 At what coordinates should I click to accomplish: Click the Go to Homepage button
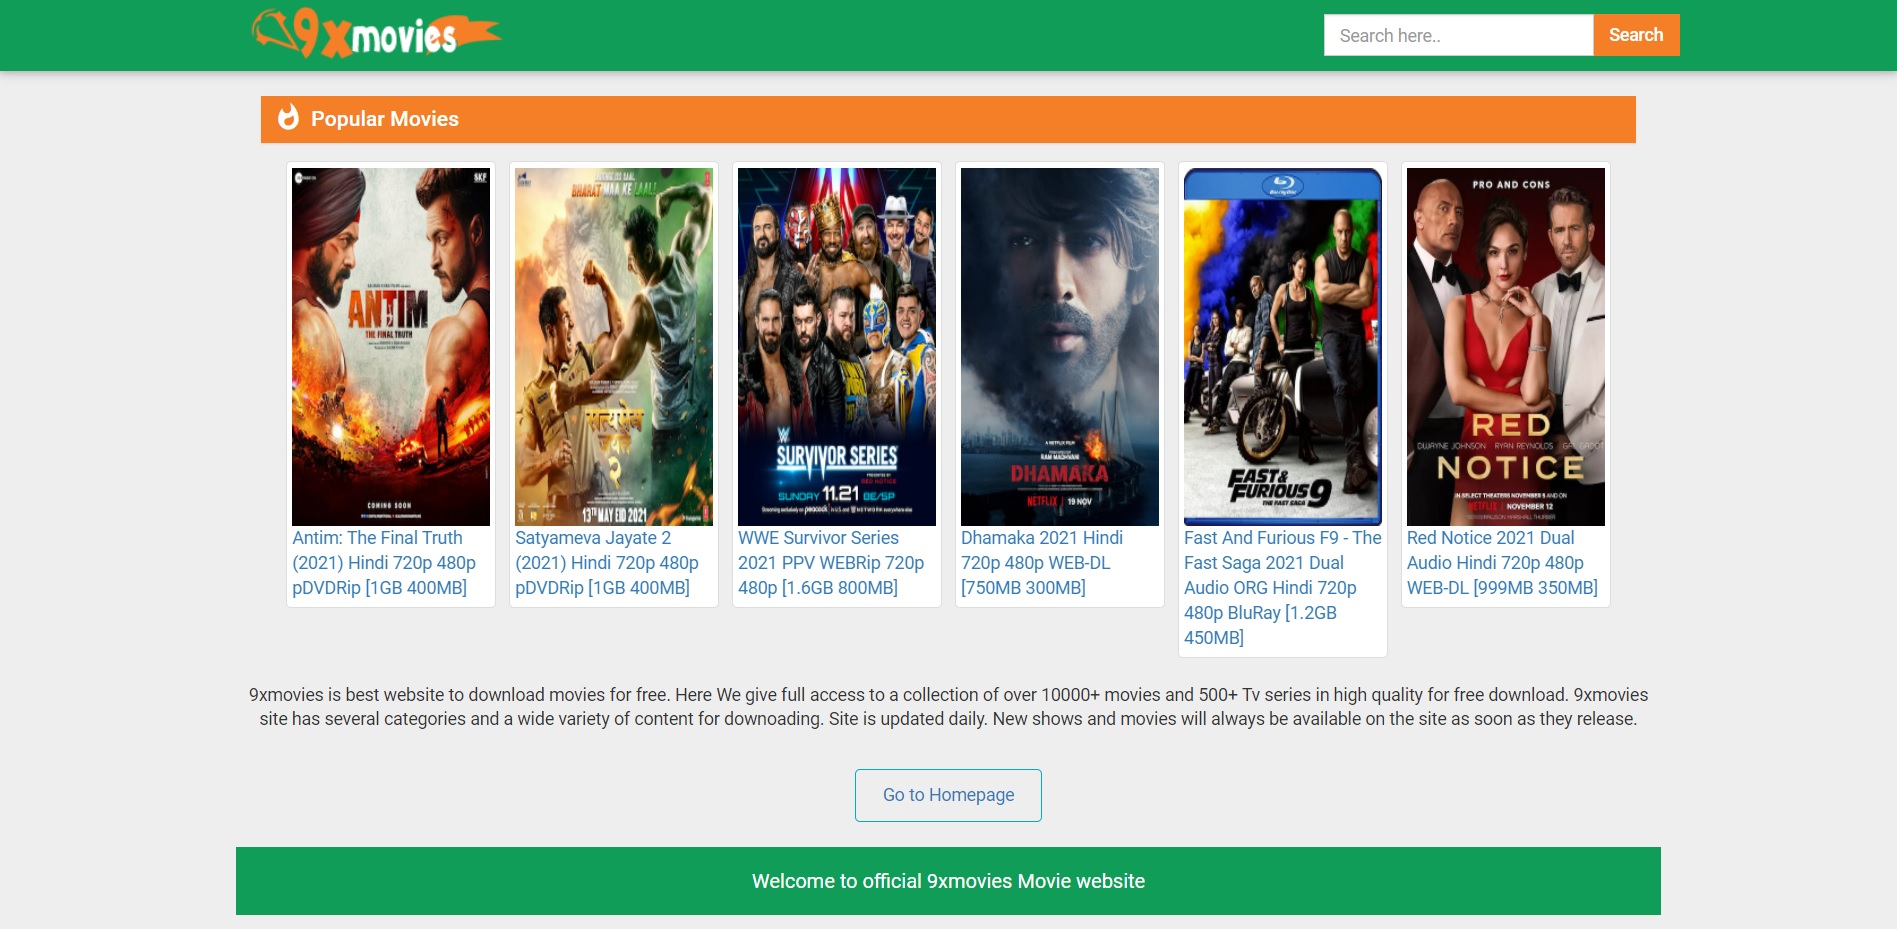pyautogui.click(x=948, y=795)
